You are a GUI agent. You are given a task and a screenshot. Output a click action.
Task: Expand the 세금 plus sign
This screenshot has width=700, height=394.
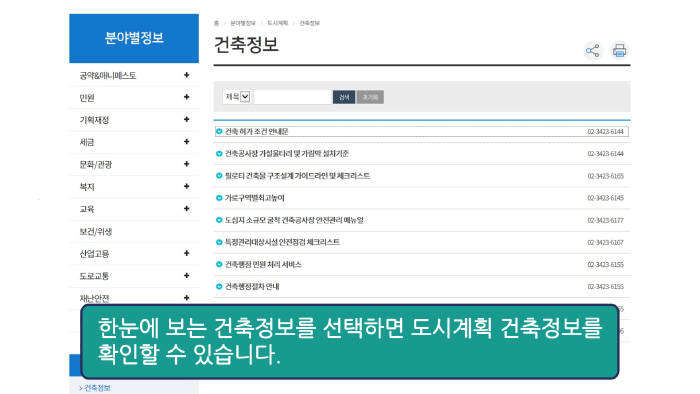tap(187, 141)
